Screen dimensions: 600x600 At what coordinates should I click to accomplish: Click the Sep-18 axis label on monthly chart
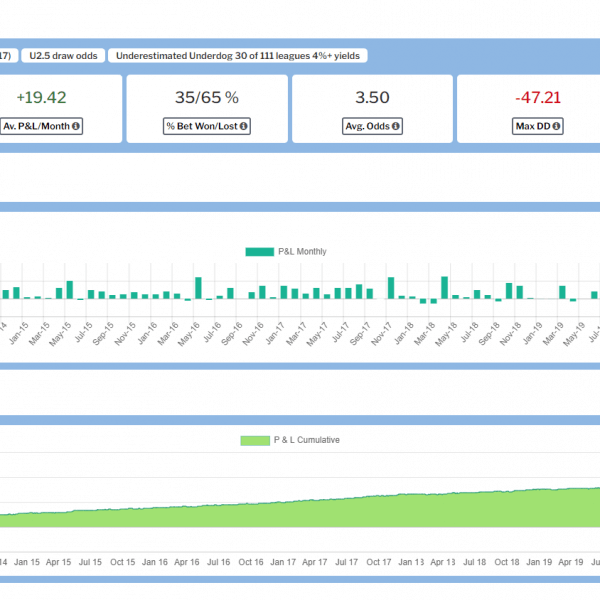click(x=489, y=334)
